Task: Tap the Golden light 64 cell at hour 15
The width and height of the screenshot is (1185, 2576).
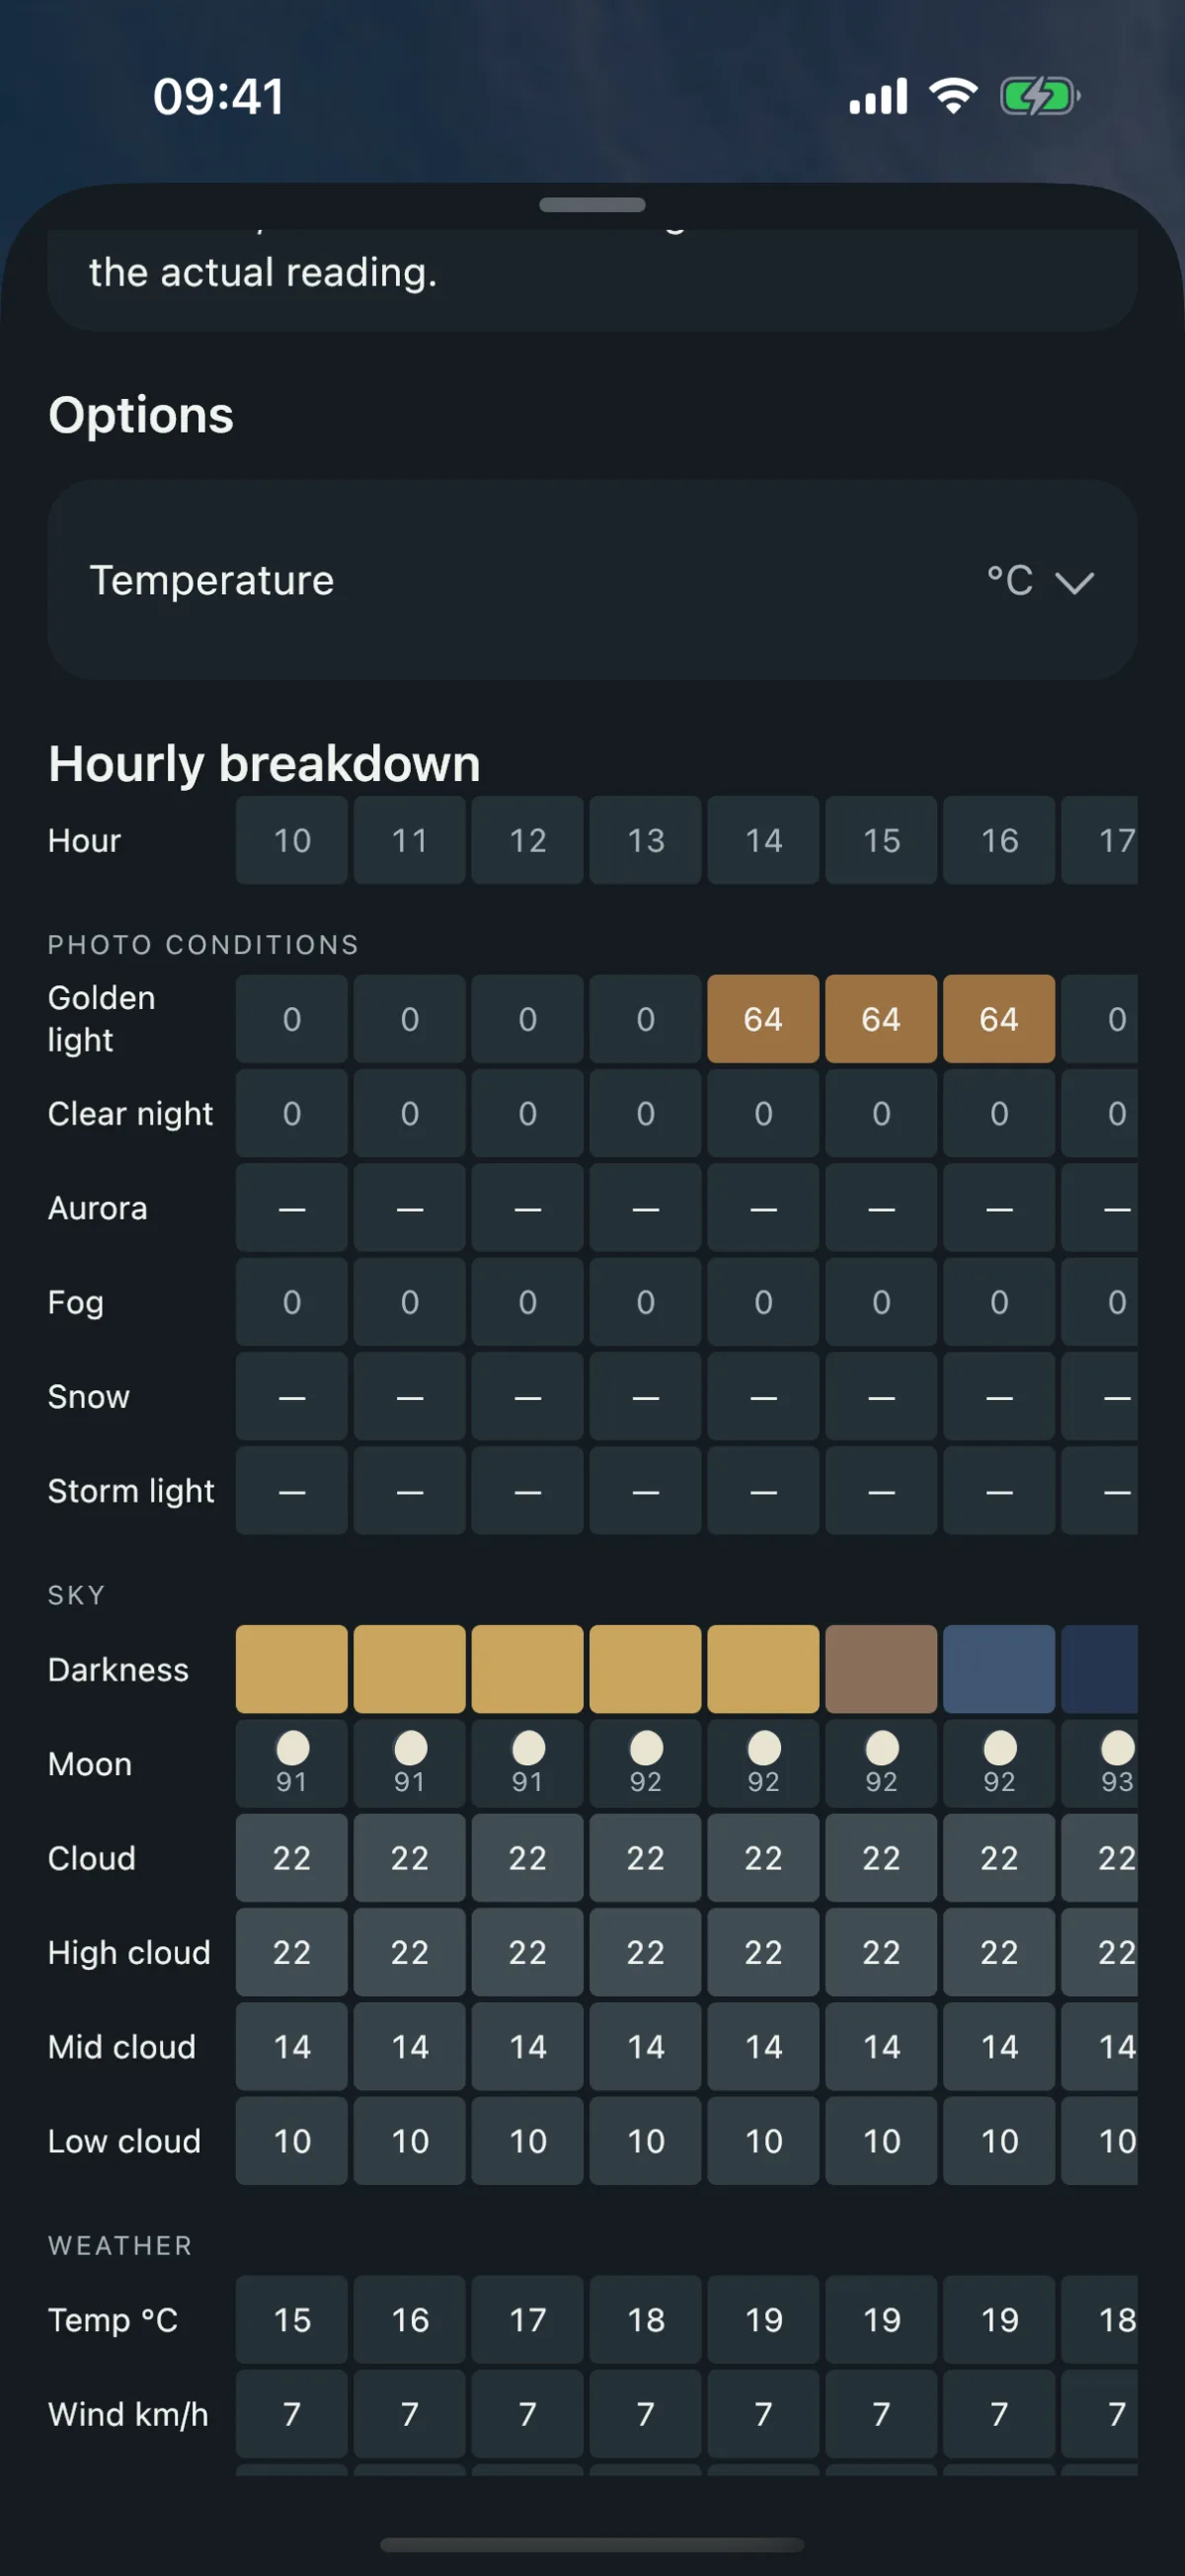Action: [x=881, y=1019]
